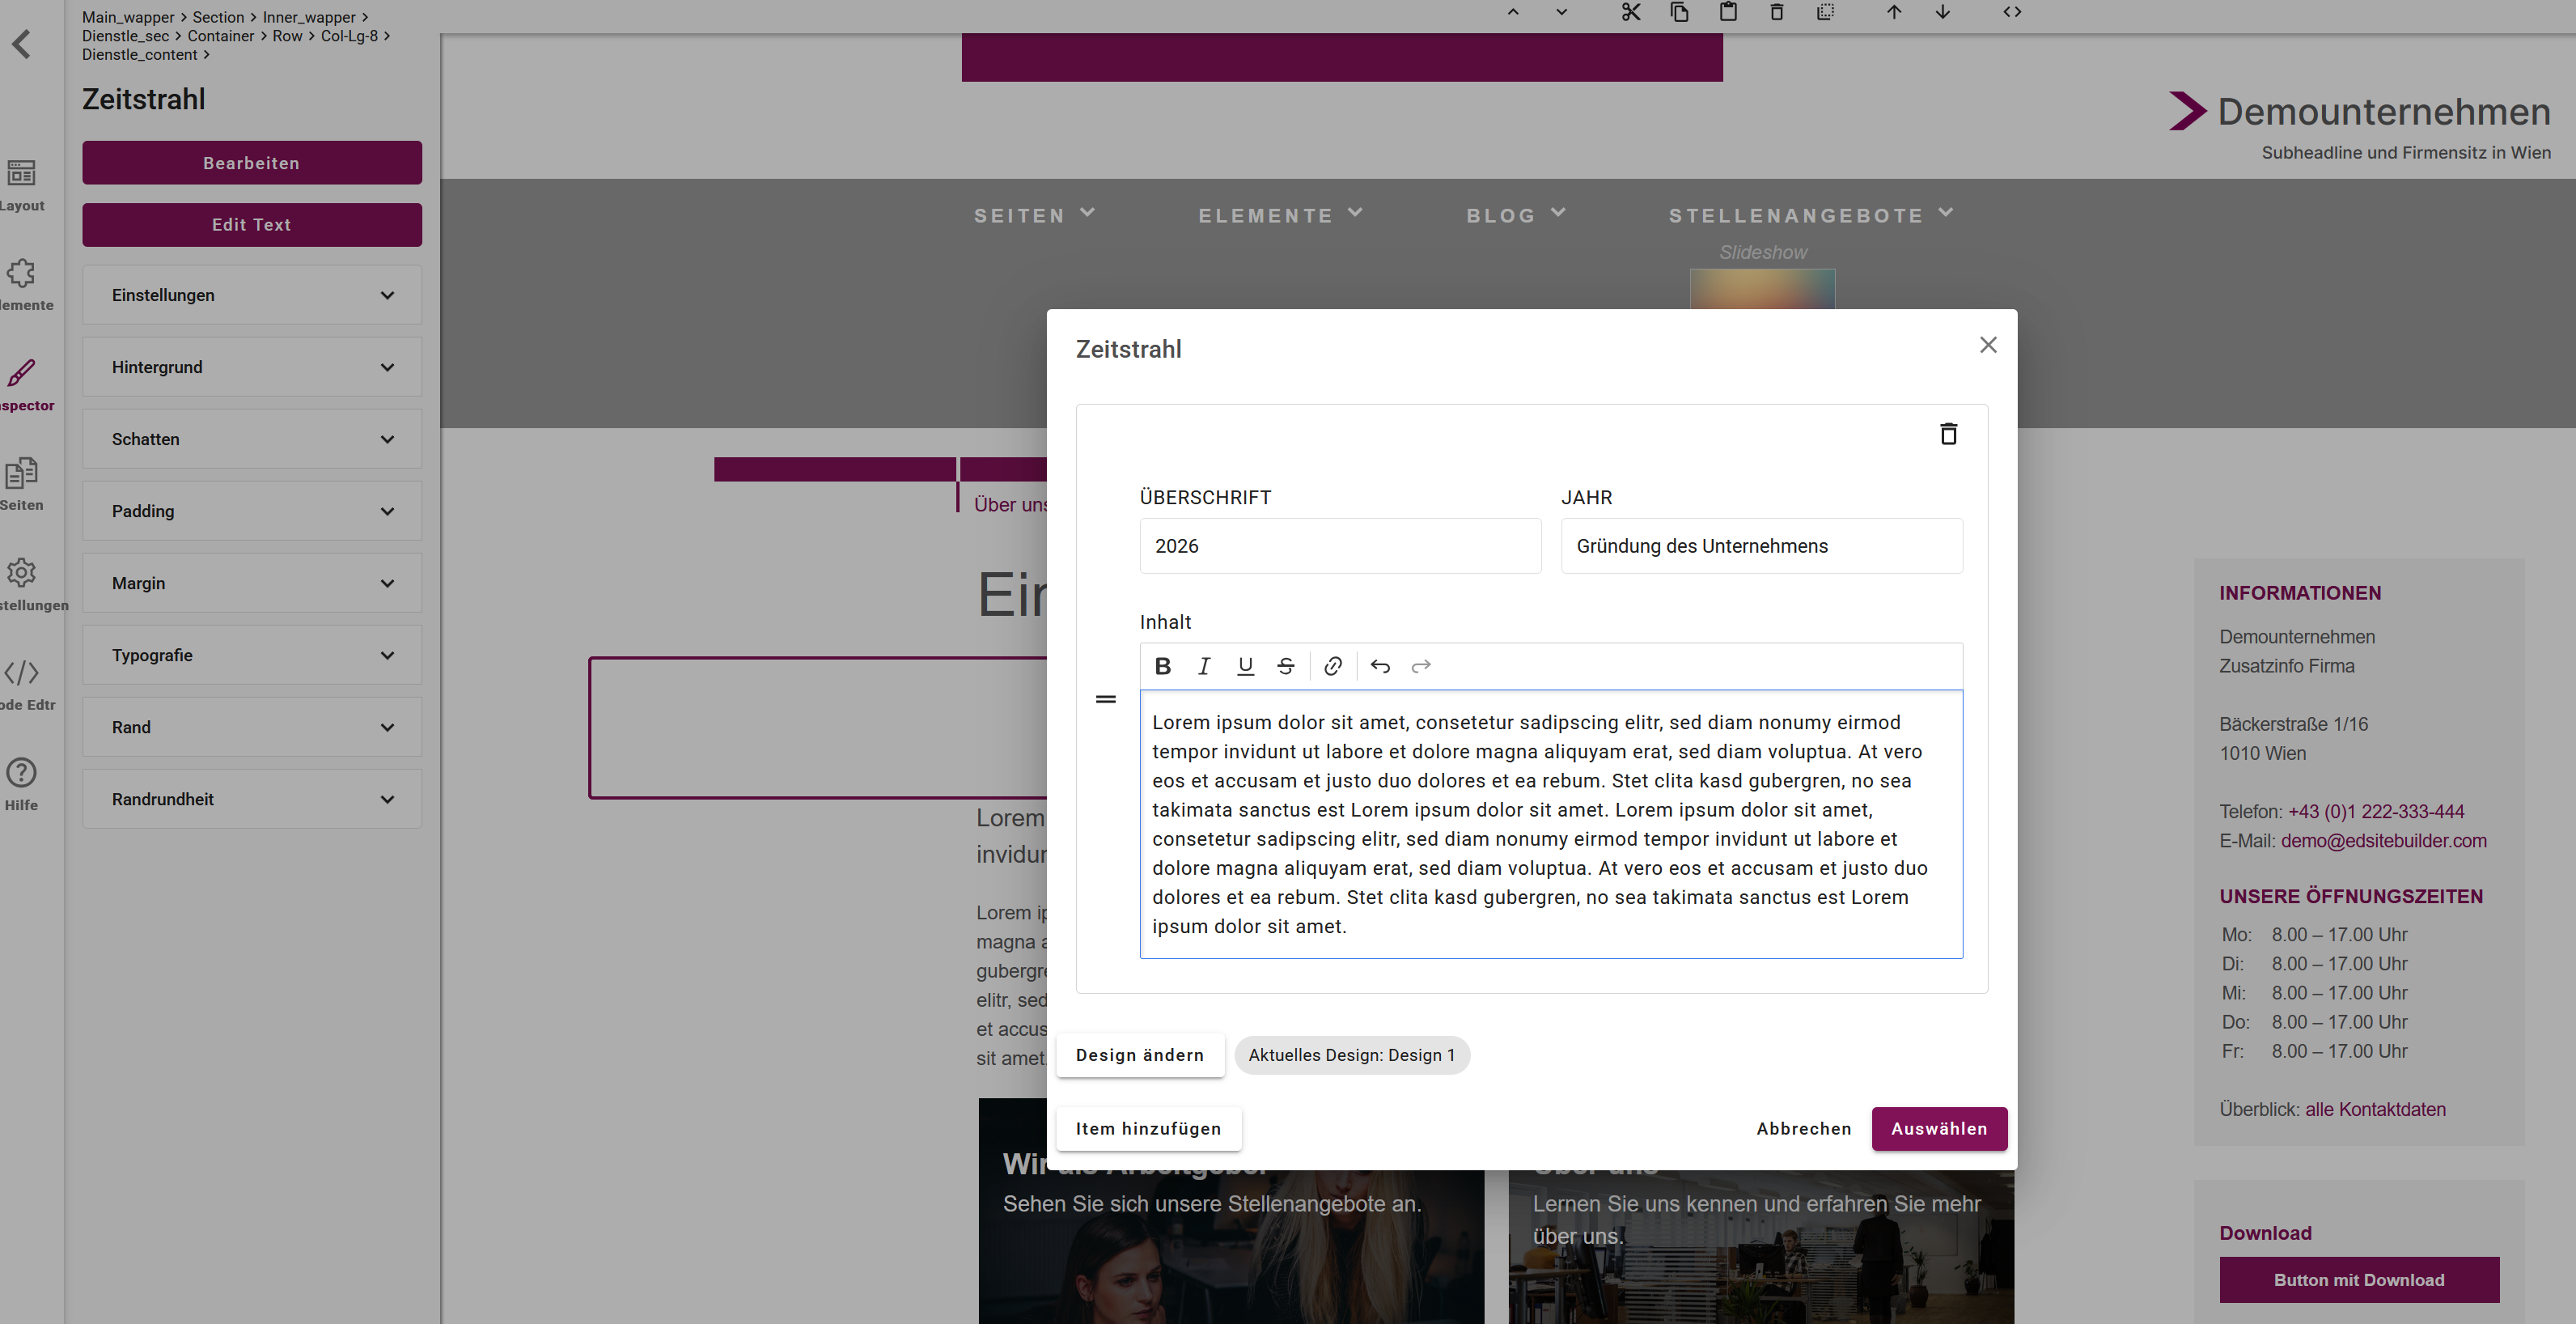The width and height of the screenshot is (2576, 1324).
Task: Click the Design ändern button
Action: 1139,1055
